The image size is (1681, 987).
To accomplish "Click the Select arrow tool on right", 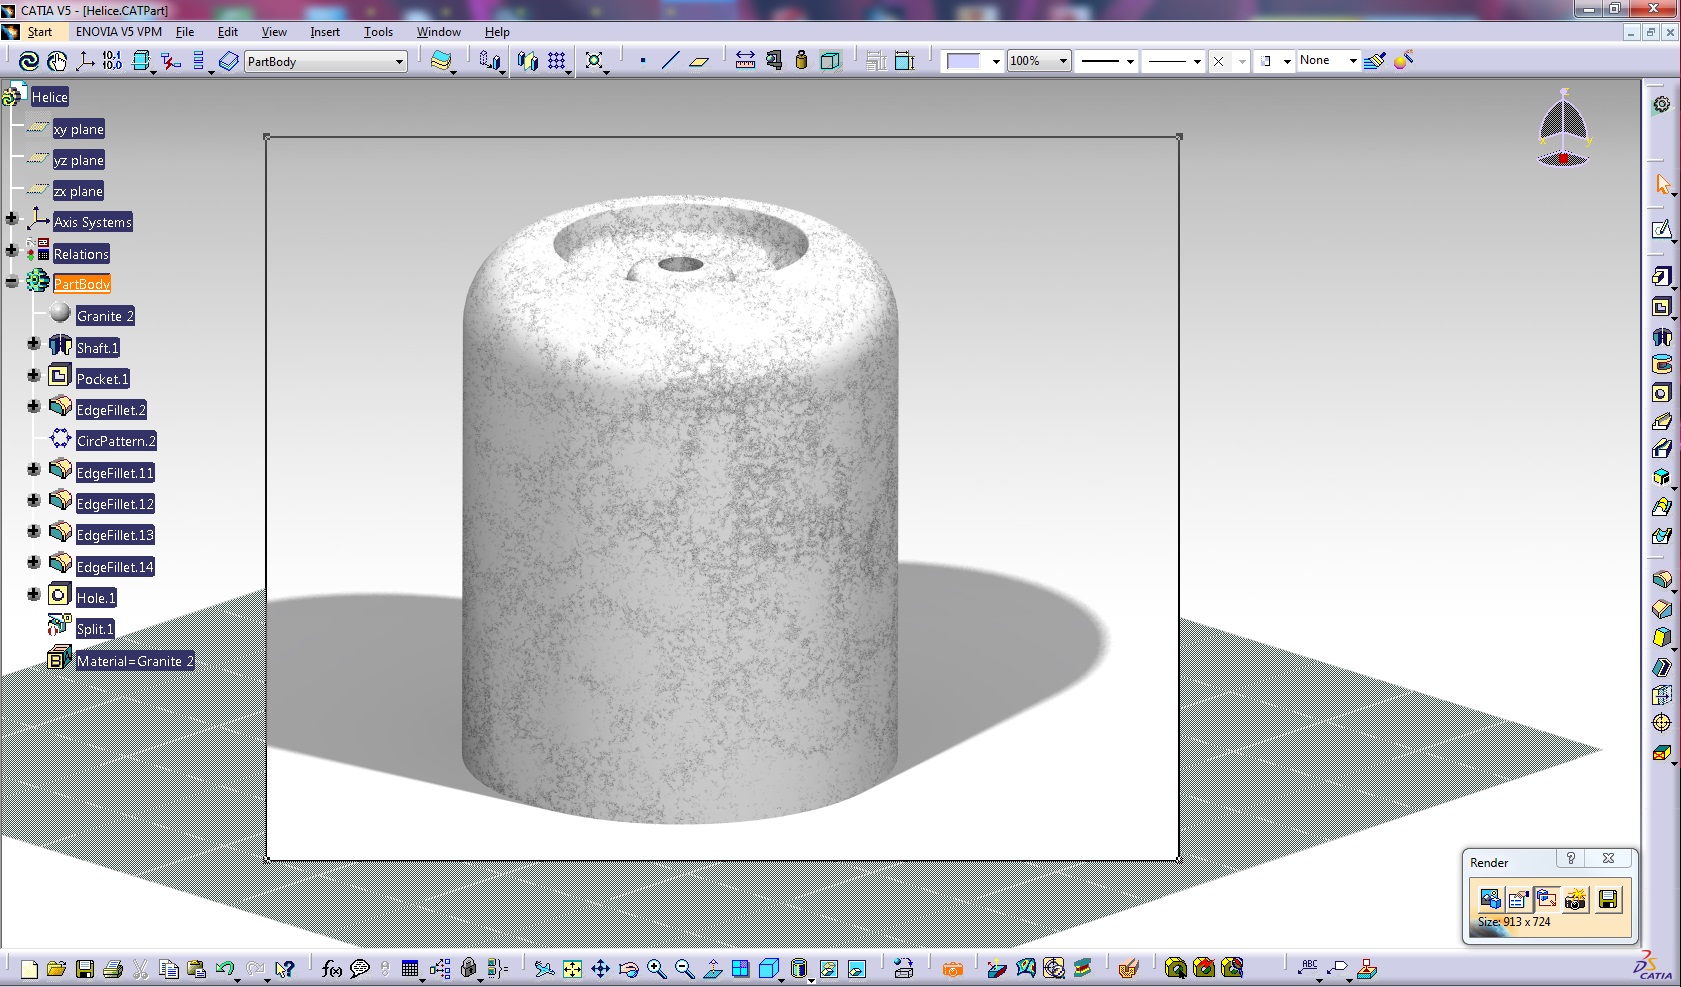I will click(1661, 185).
